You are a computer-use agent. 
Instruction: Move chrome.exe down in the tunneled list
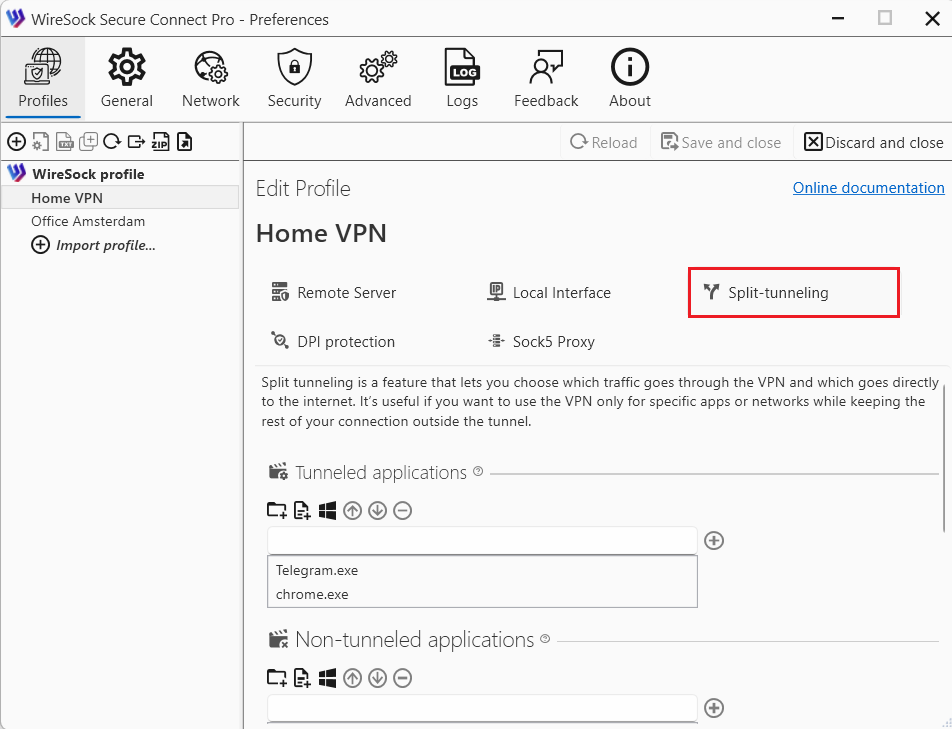(x=377, y=510)
